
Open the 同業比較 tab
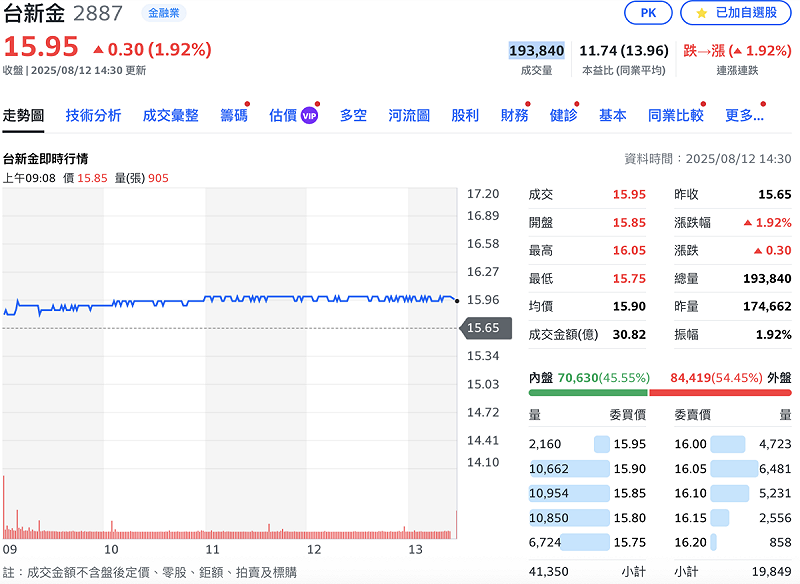point(676,116)
